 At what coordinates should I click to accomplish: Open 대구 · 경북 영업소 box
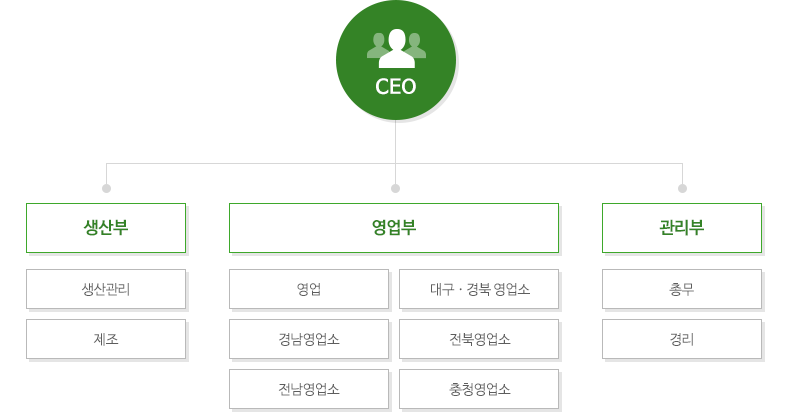point(479,289)
